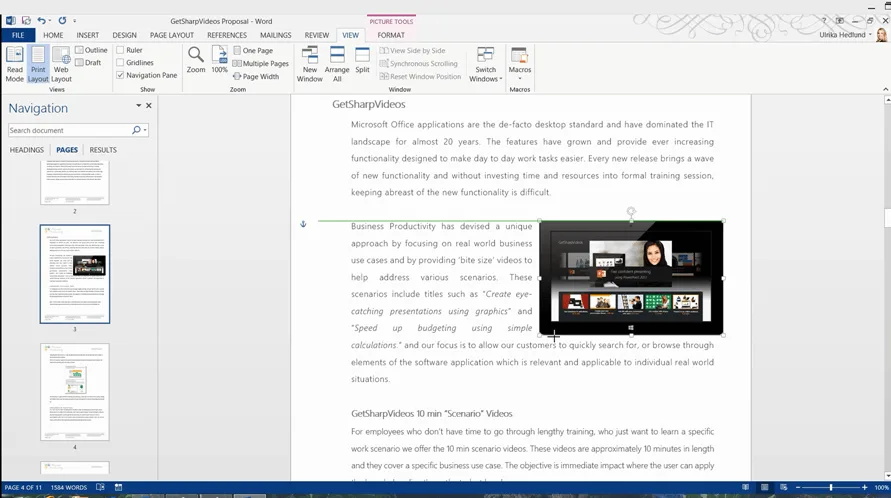This screenshot has height=498, width=891.
Task: Click 100% zoom level in status bar
Action: point(881,488)
